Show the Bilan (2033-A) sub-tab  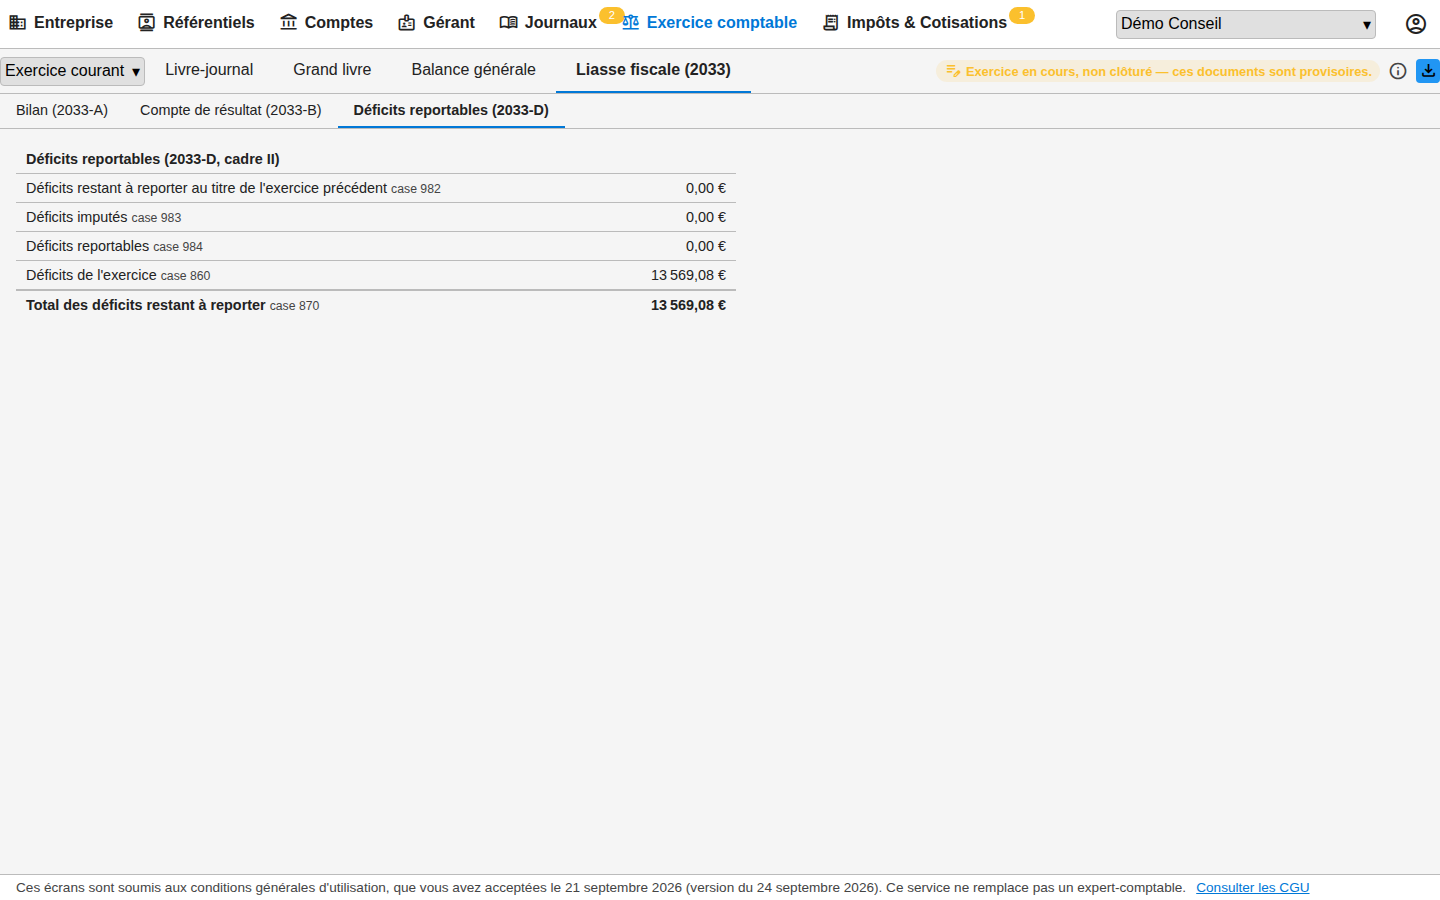click(62, 110)
